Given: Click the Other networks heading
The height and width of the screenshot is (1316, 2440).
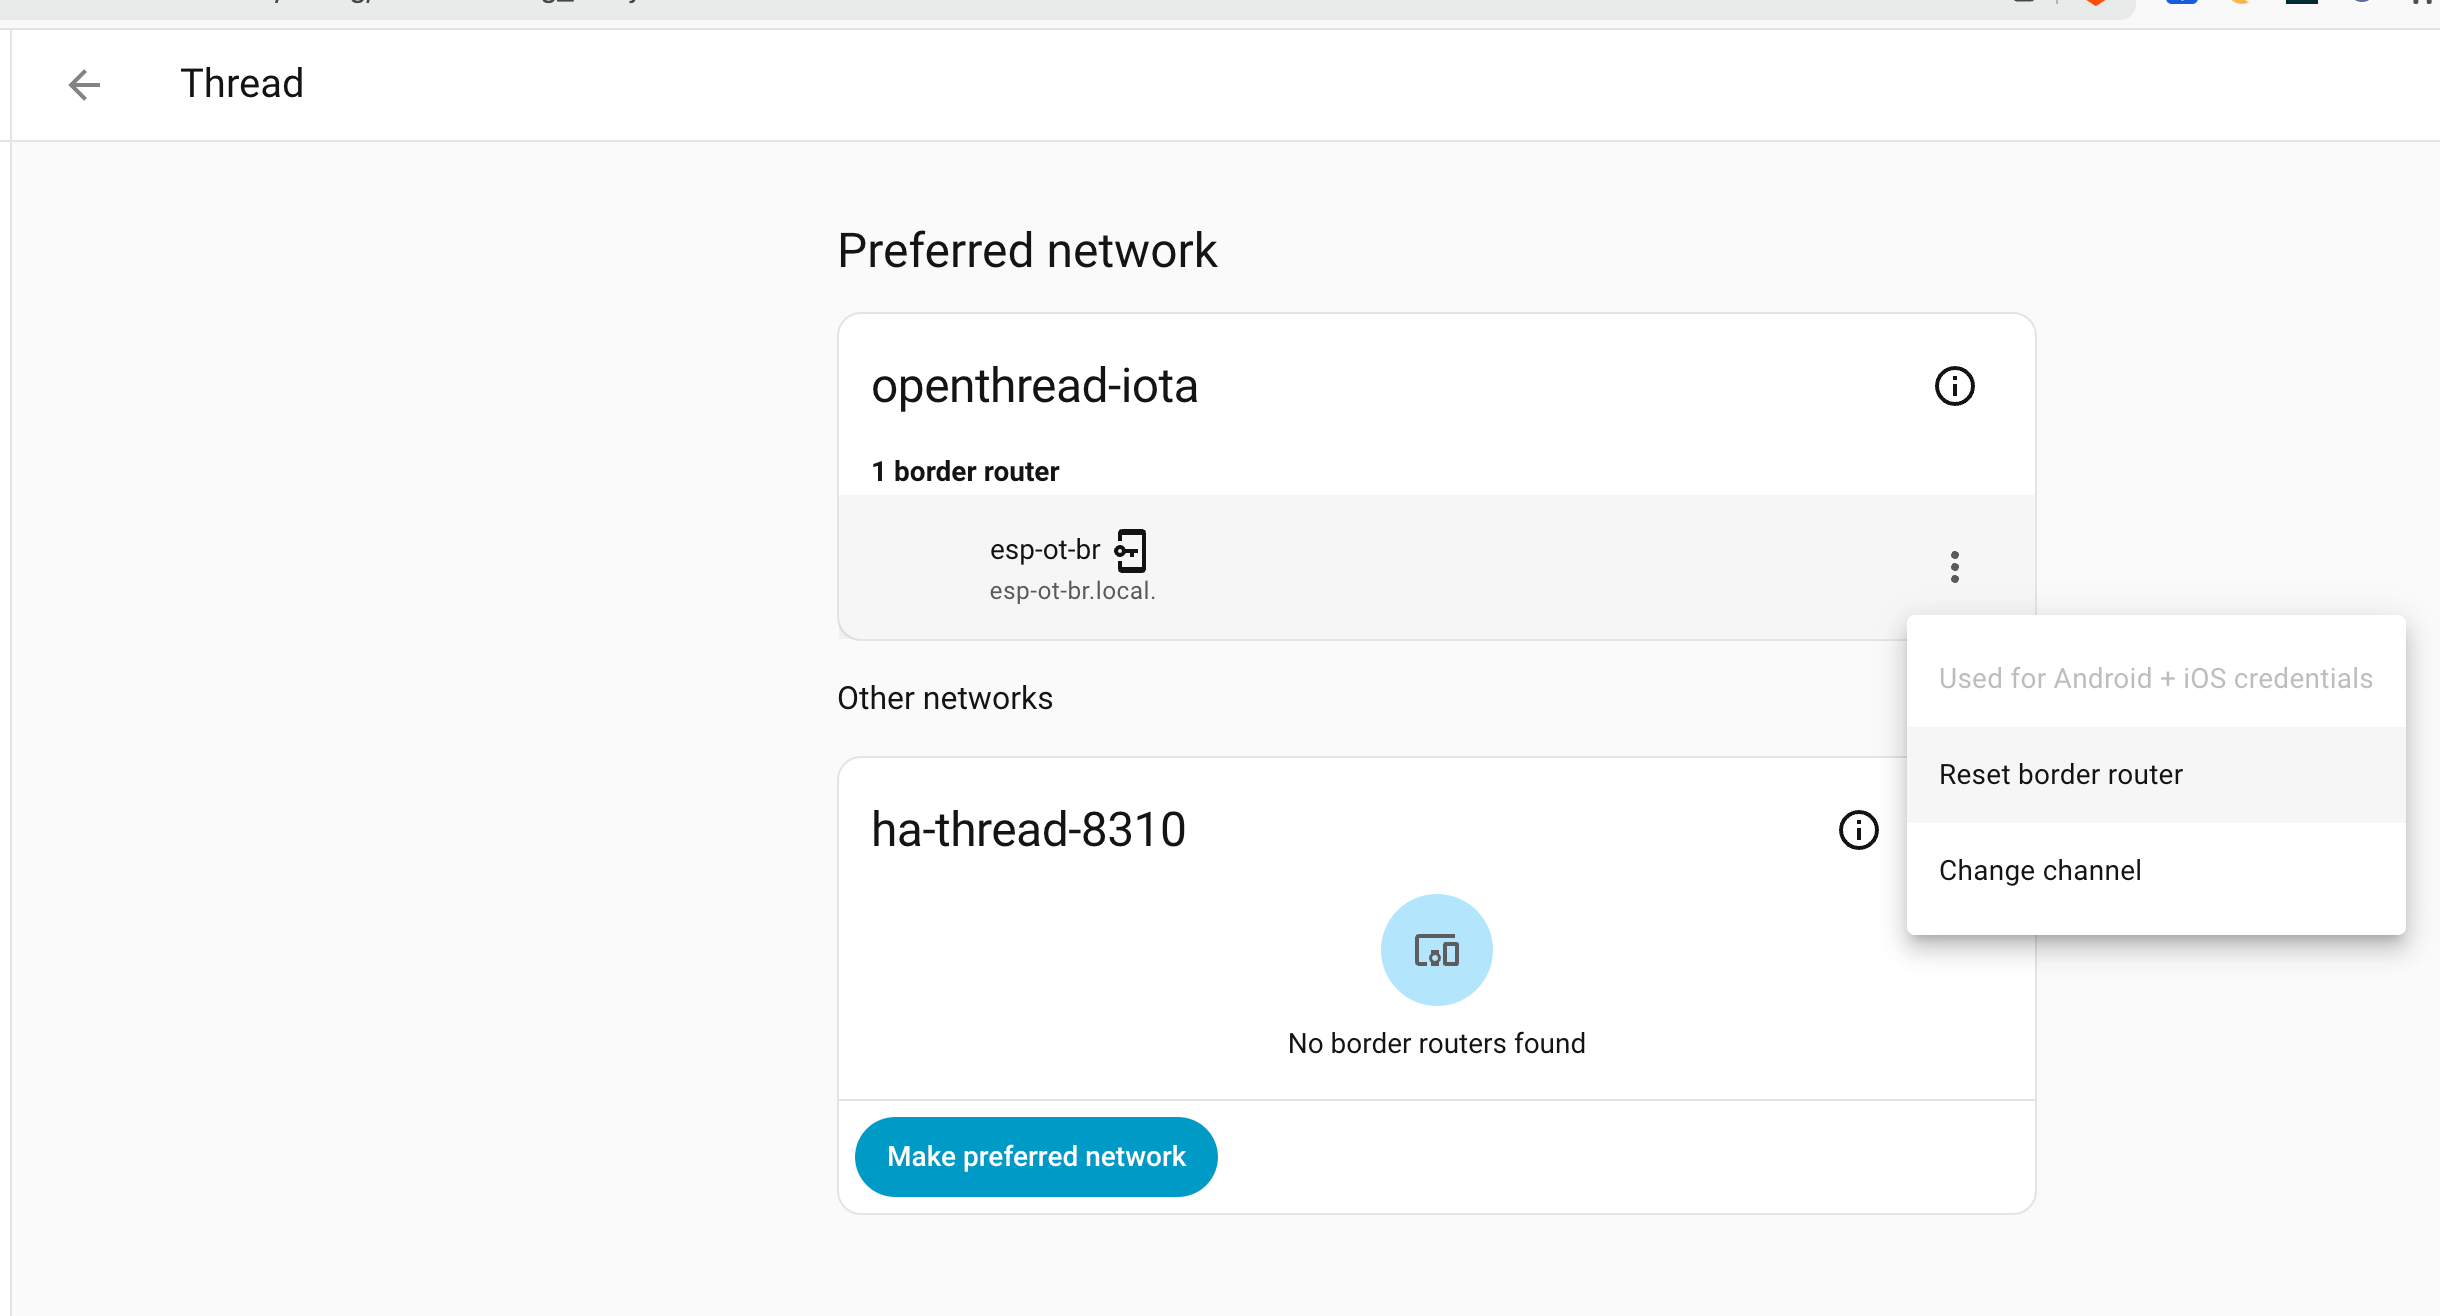Looking at the screenshot, I should [x=945, y=698].
